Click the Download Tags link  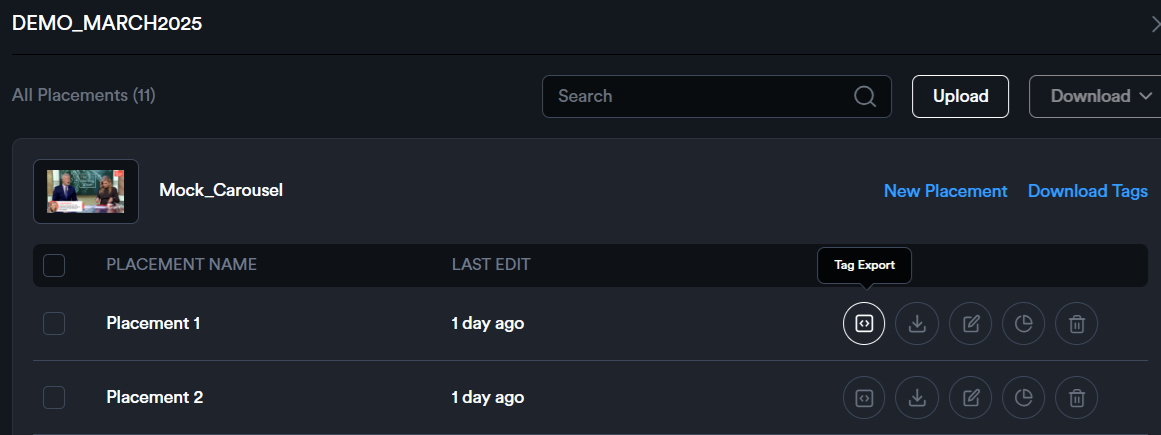pos(1087,191)
